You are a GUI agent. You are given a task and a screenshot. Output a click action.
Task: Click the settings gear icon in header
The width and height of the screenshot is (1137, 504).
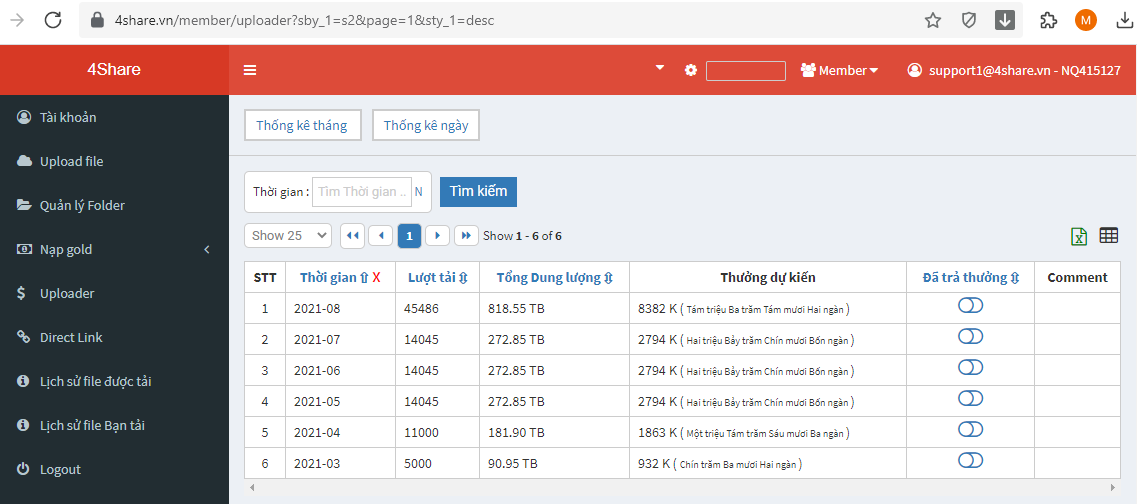coord(690,70)
